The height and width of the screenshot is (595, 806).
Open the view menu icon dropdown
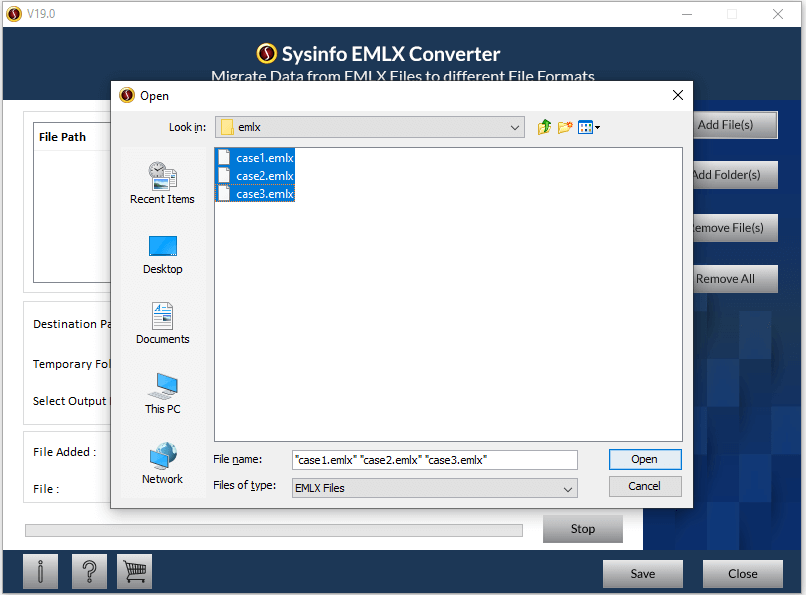[x=589, y=127]
